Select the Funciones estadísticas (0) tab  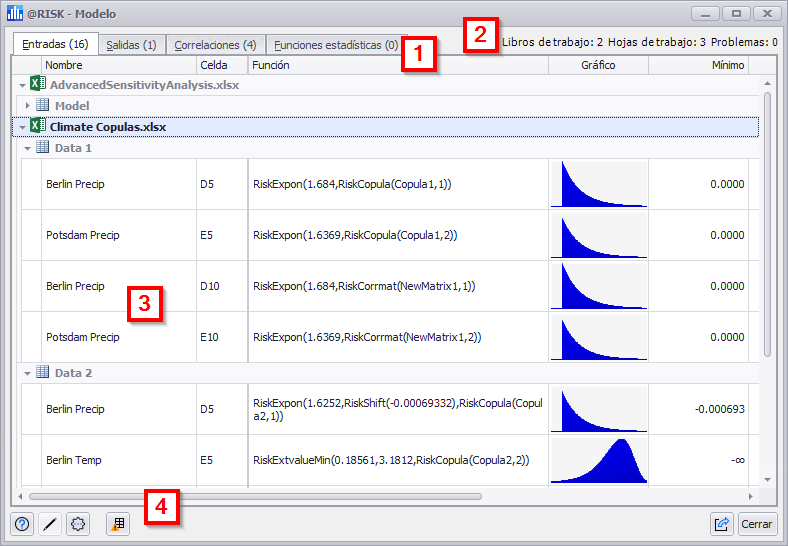pos(335,45)
